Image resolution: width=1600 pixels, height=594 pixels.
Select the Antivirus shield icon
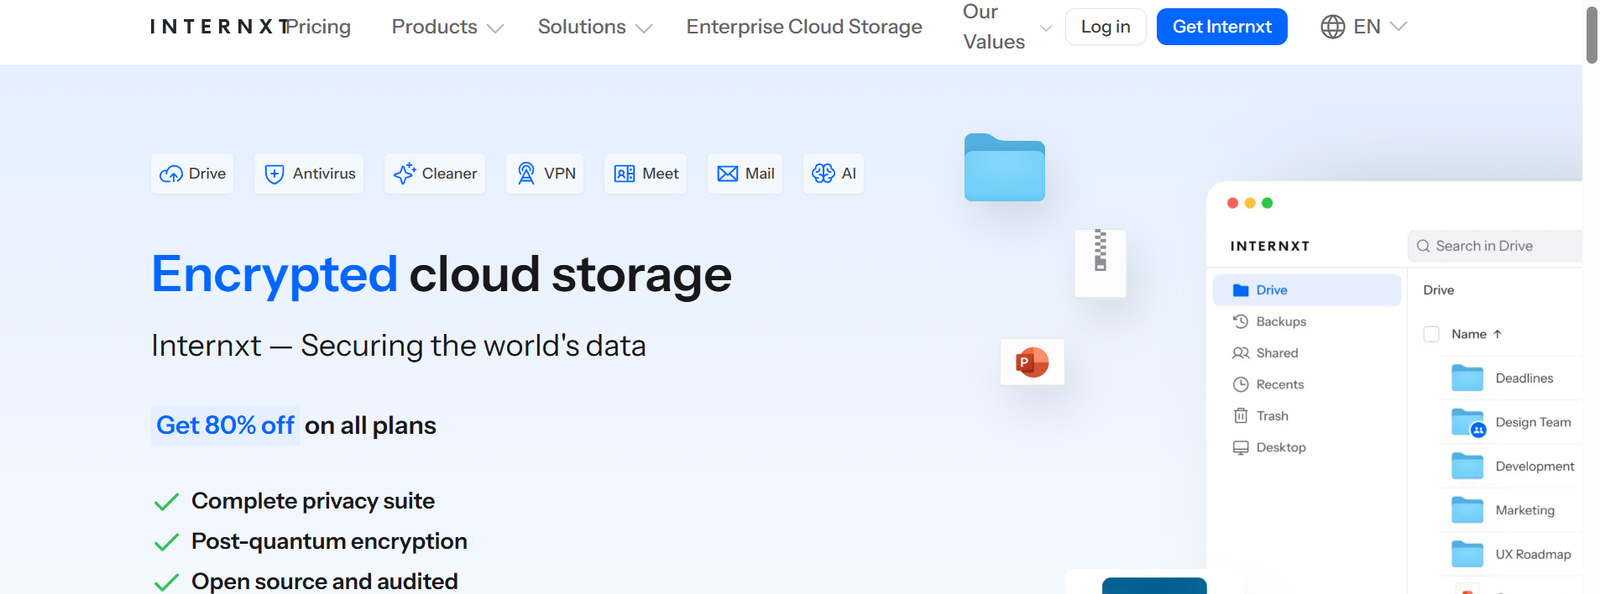(274, 174)
